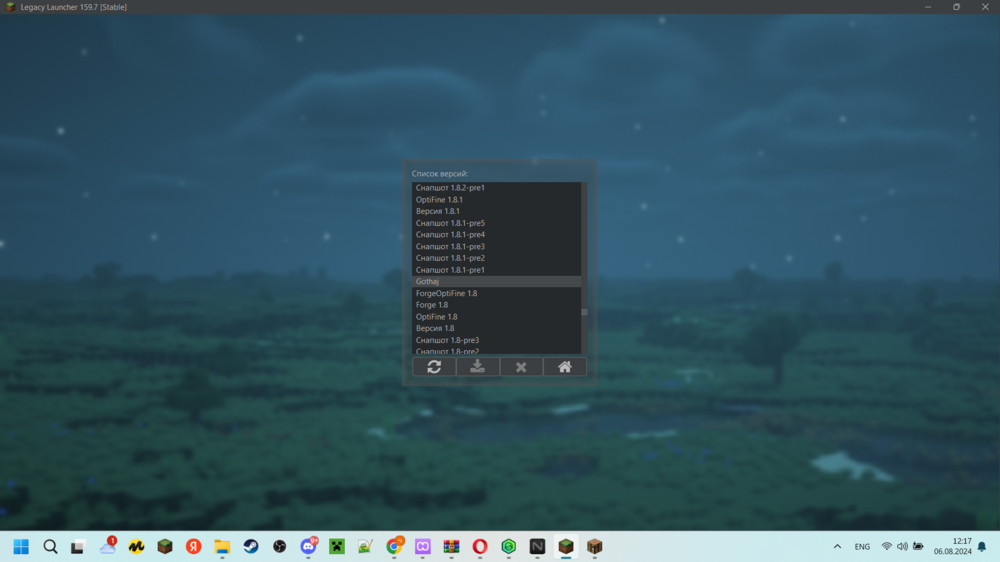
Task: Open File Explorer from taskbar
Action: tap(222, 547)
